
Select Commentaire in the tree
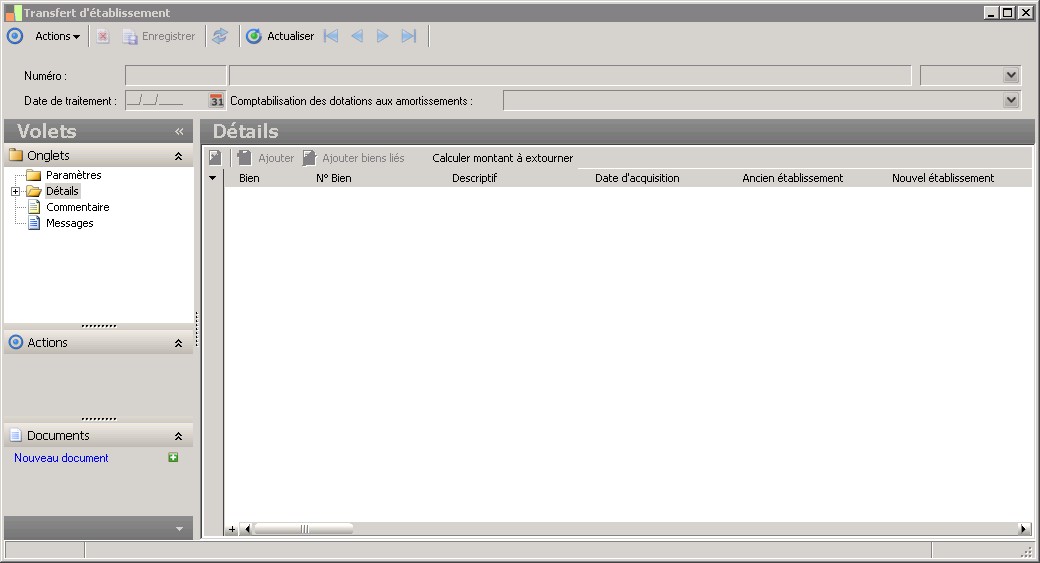[x=78, y=207]
